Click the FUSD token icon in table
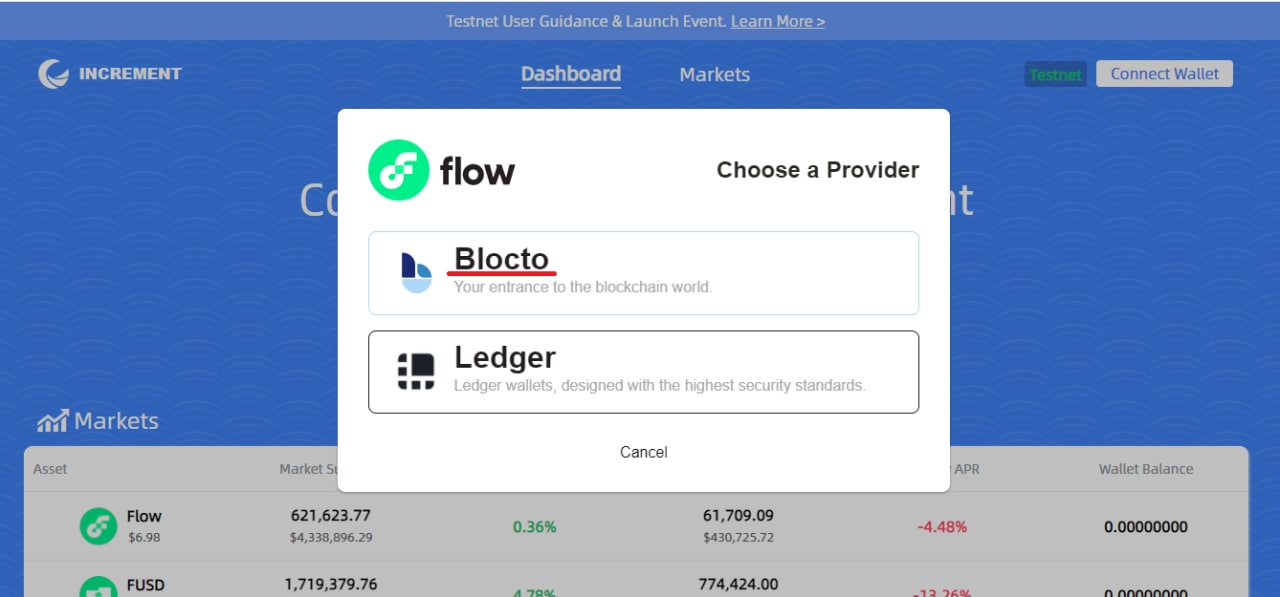1280x597 pixels. pyautogui.click(x=98, y=587)
